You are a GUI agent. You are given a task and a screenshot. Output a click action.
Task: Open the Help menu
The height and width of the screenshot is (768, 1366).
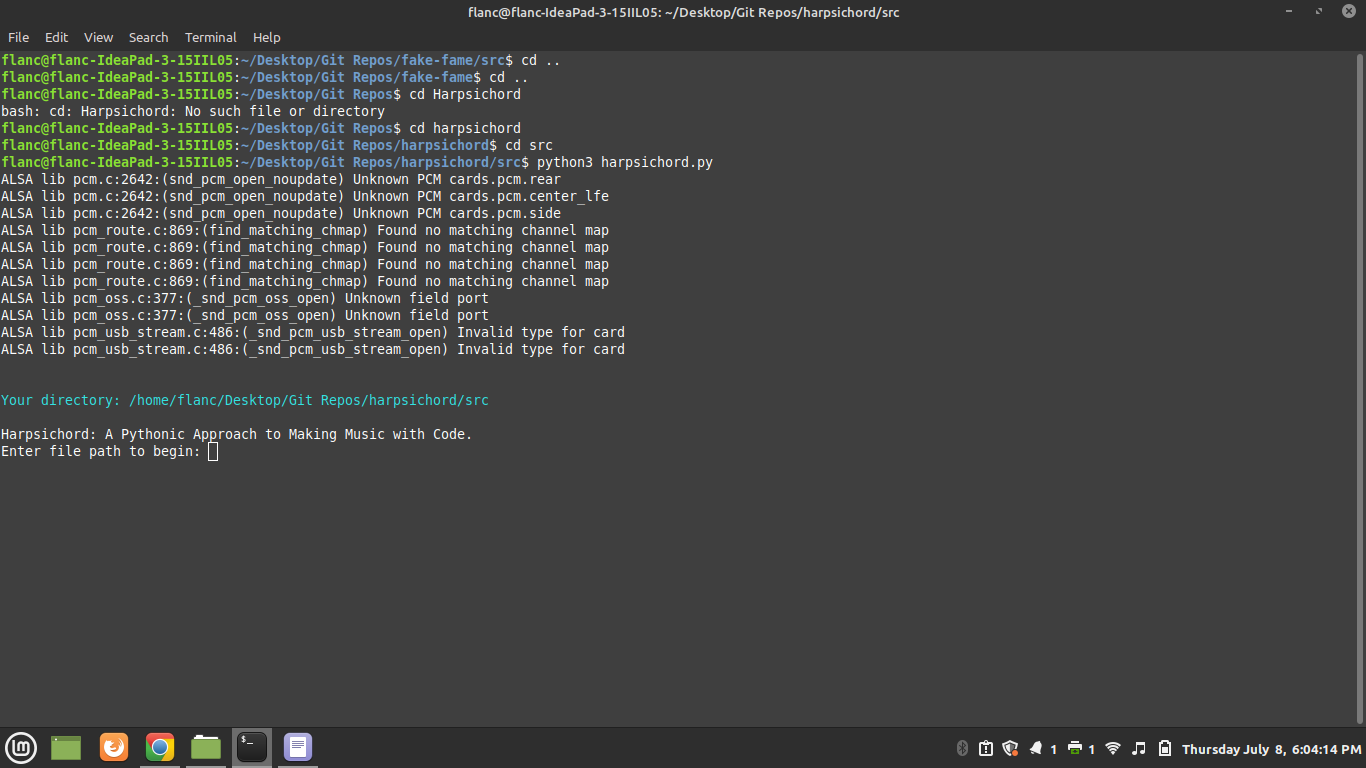[x=266, y=37]
